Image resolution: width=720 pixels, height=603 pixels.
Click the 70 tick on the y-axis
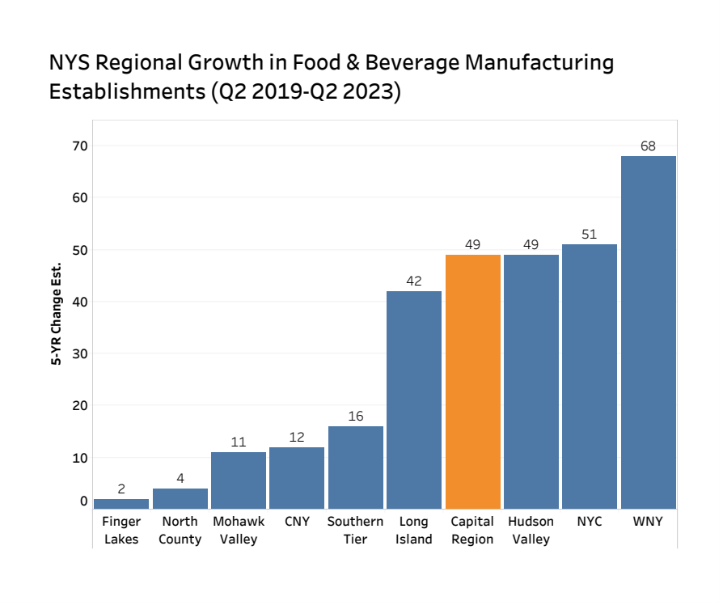80,146
